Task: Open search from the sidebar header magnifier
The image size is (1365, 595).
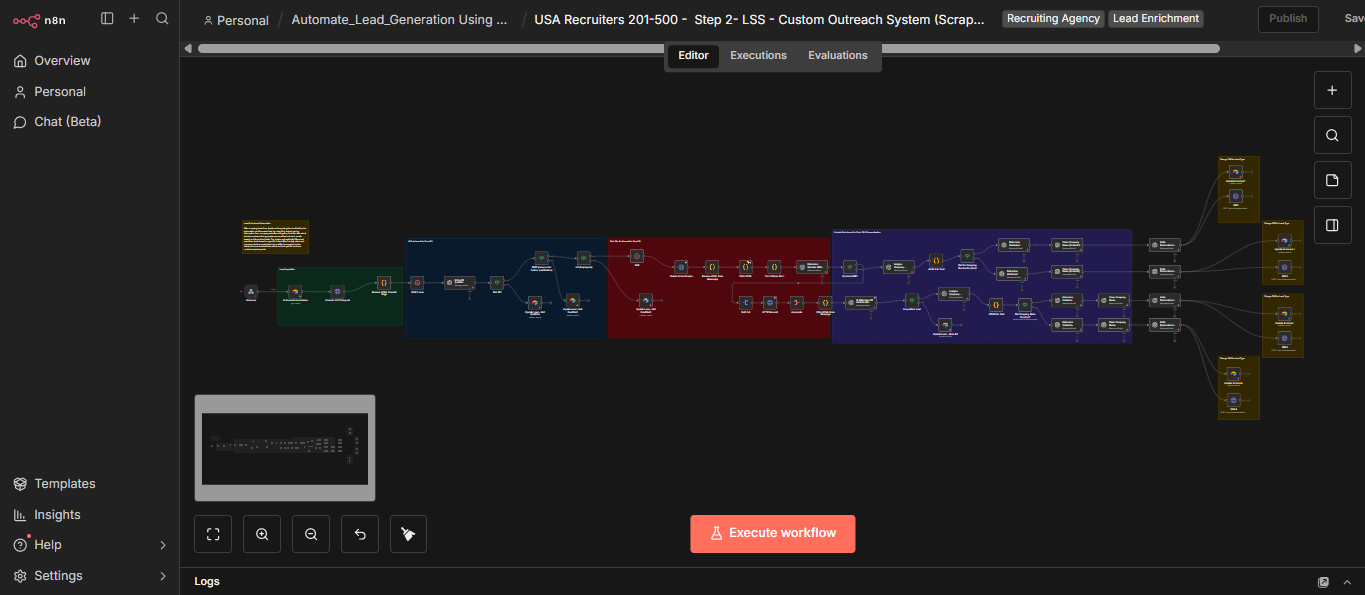Action: (x=162, y=18)
